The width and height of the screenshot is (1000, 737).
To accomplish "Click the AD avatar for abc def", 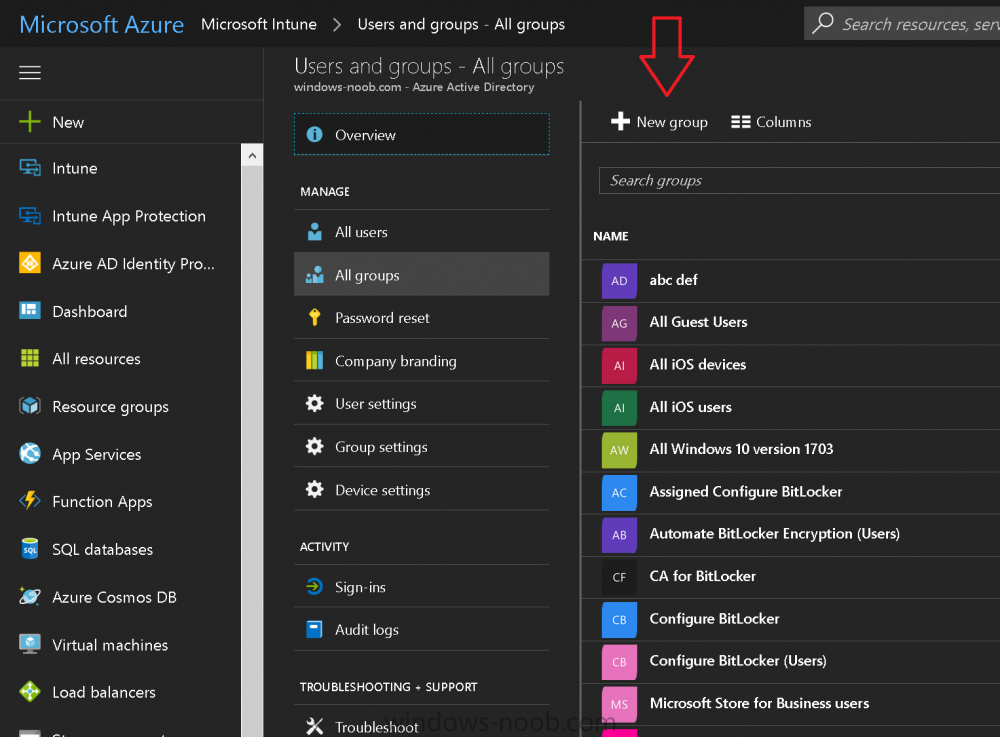I will point(619,281).
